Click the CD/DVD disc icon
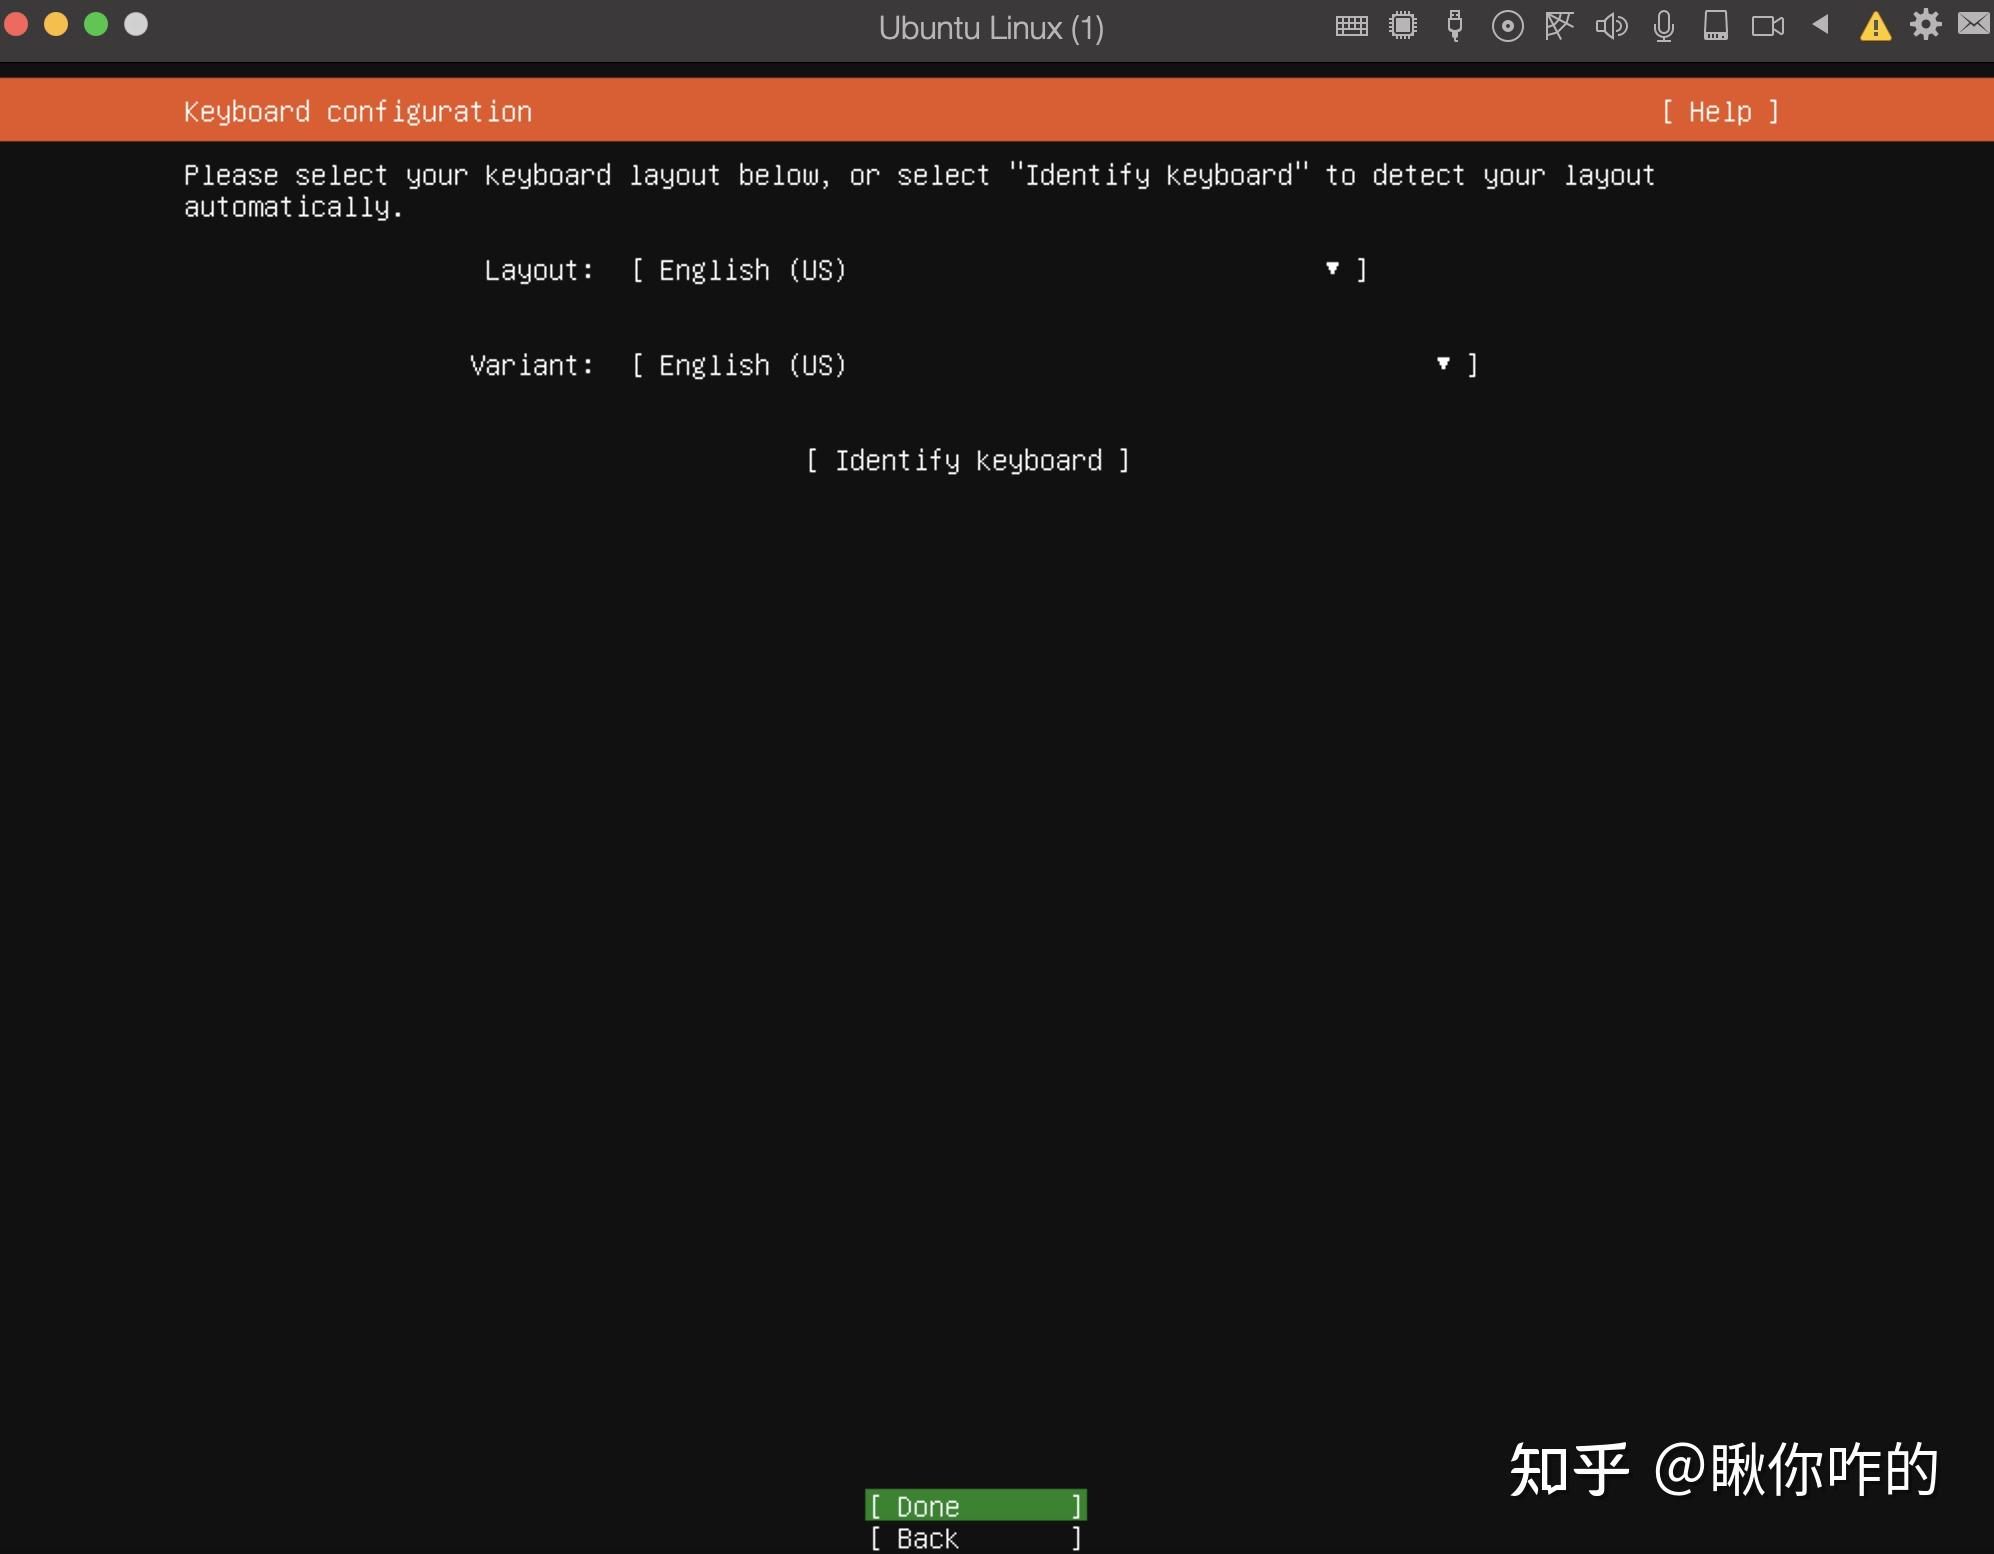 tap(1507, 26)
